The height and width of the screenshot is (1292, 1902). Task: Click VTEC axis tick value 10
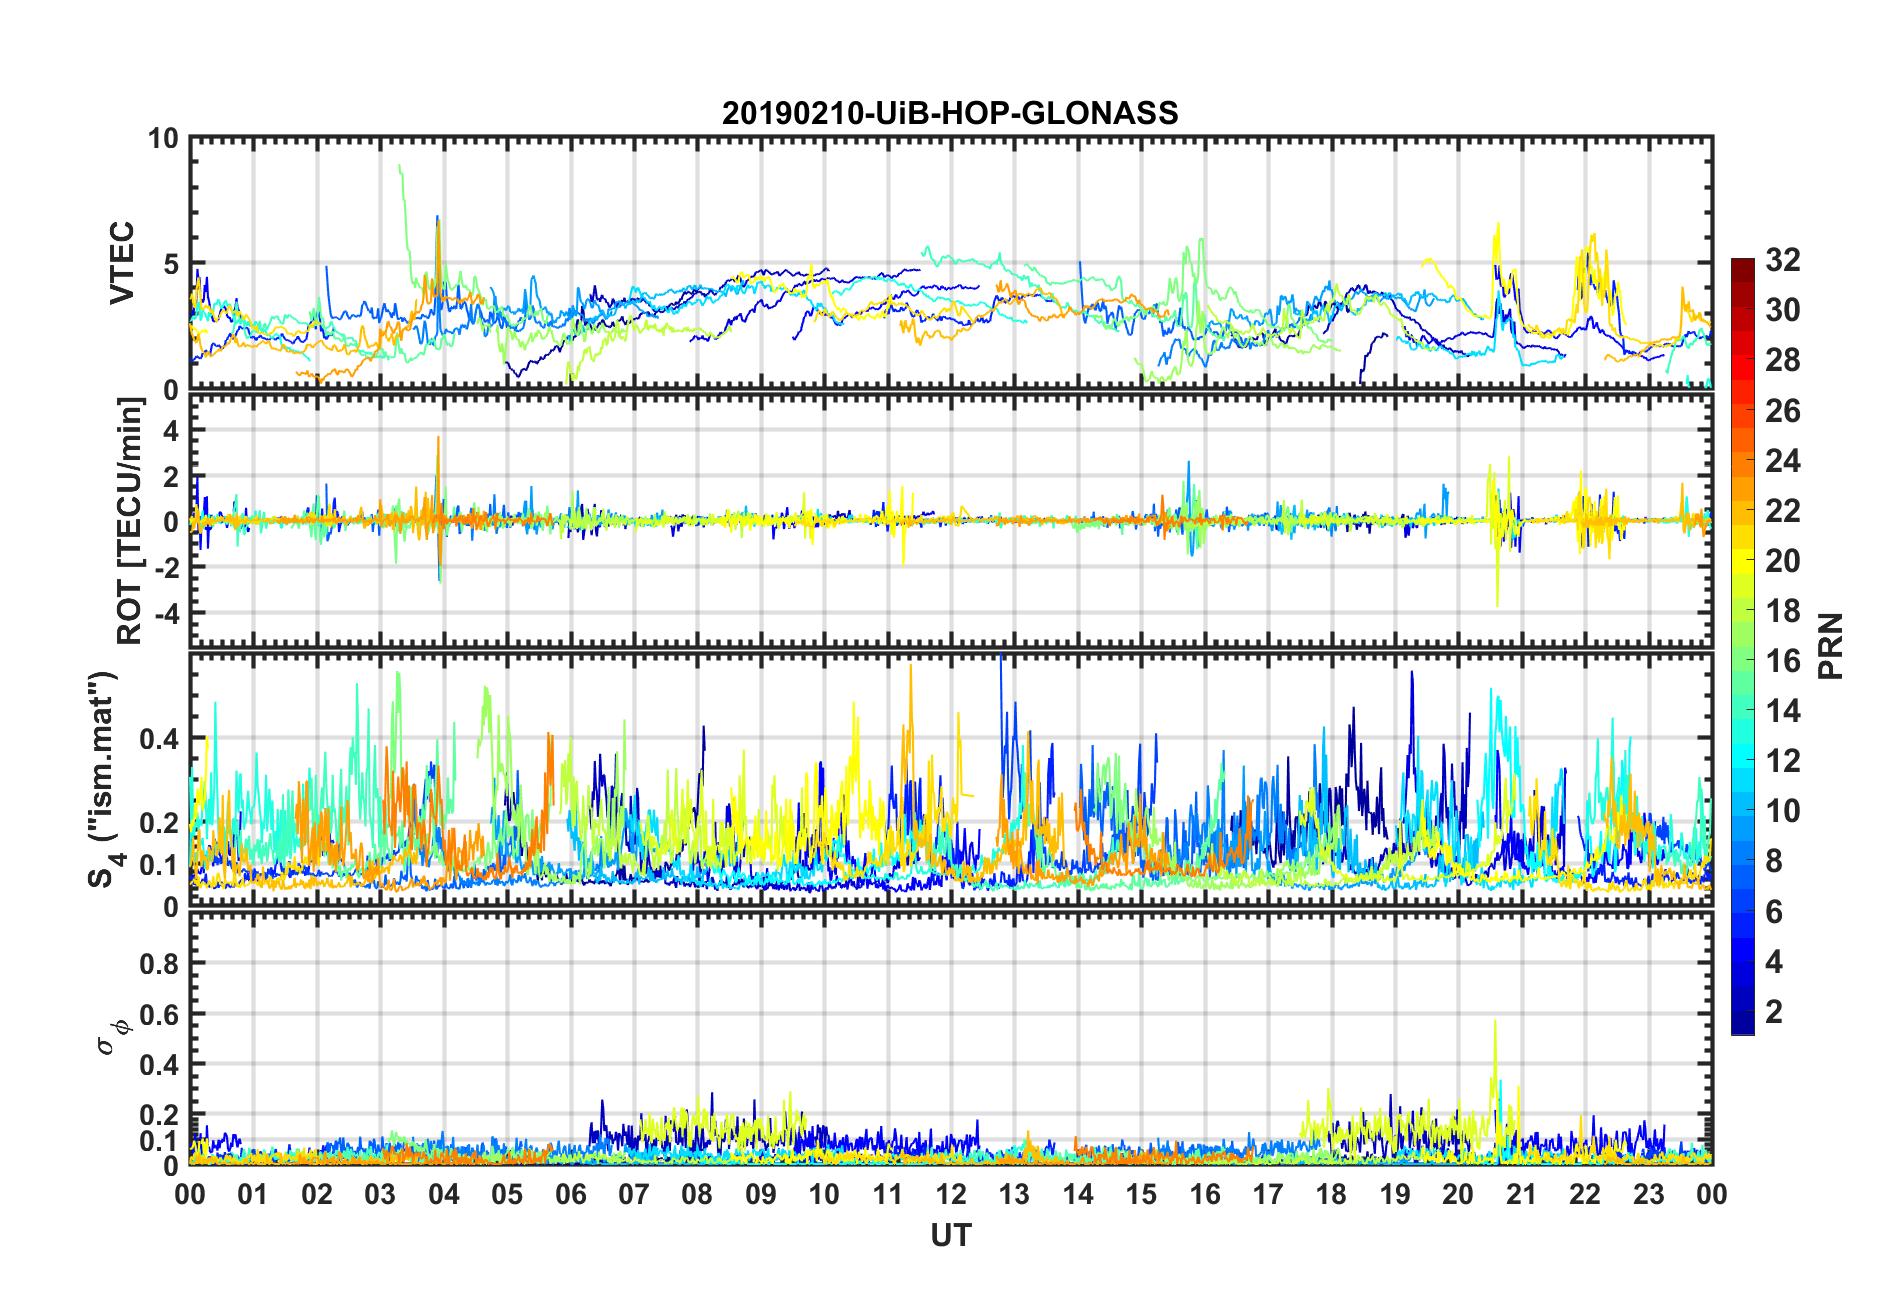164,139
